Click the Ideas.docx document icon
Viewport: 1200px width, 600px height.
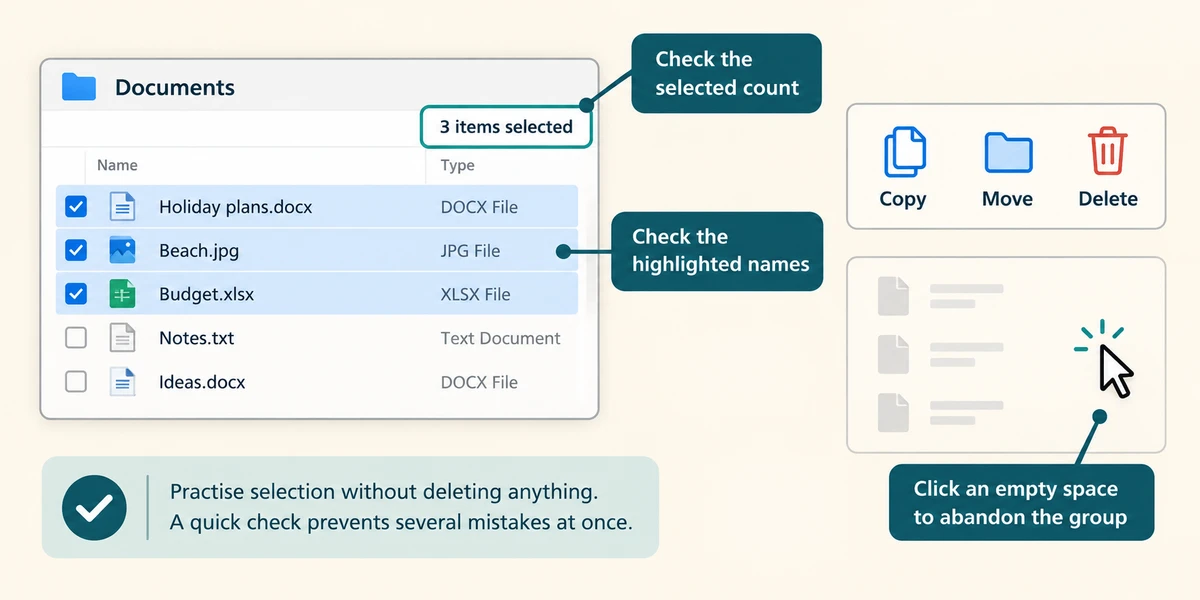click(122, 382)
